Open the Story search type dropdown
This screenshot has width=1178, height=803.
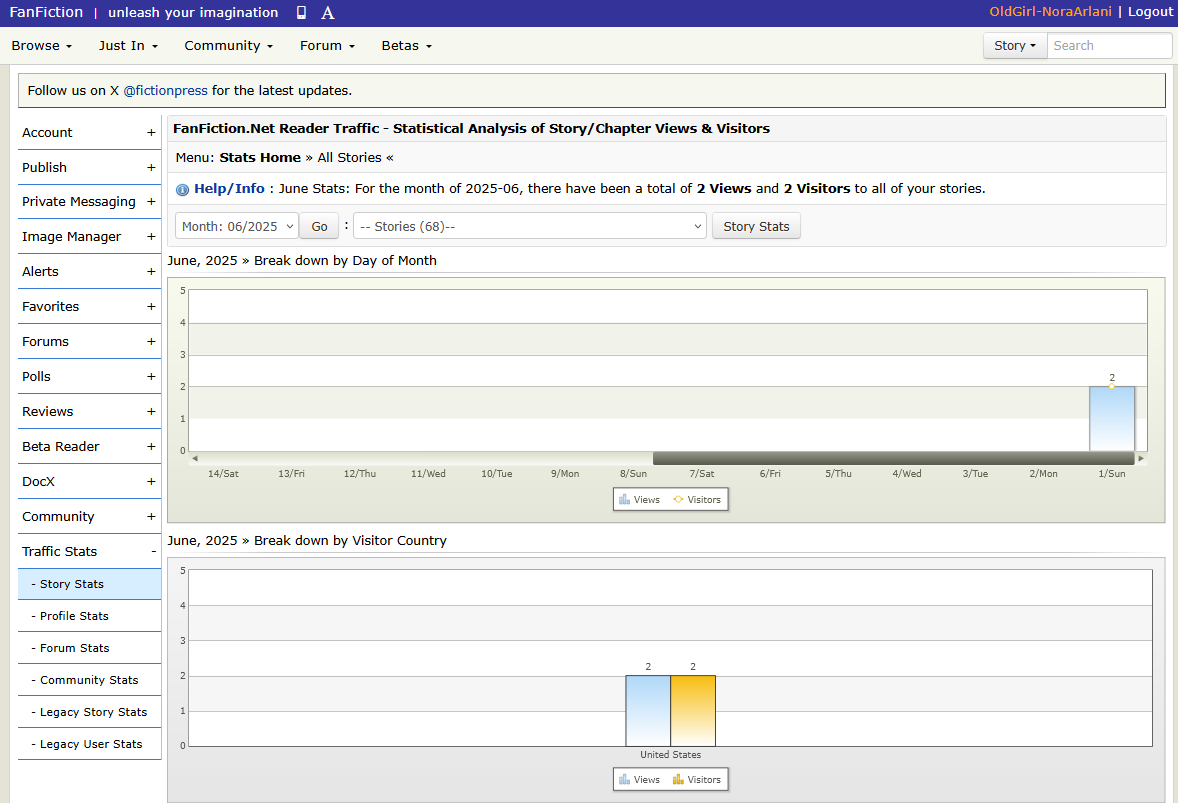1015,46
